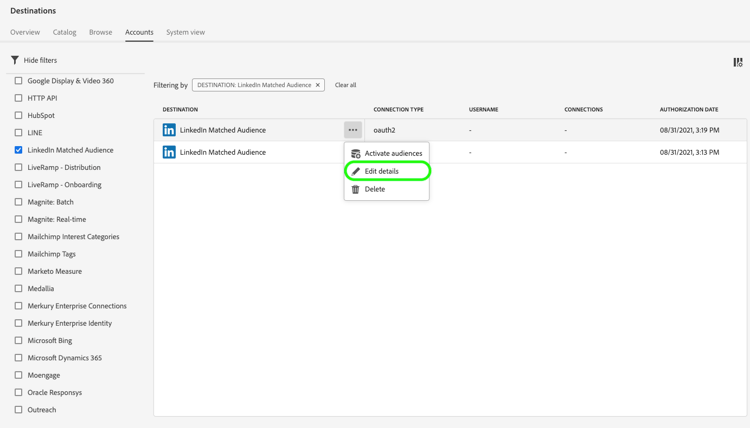Select the Magnite: Batch checkbox

18,202
